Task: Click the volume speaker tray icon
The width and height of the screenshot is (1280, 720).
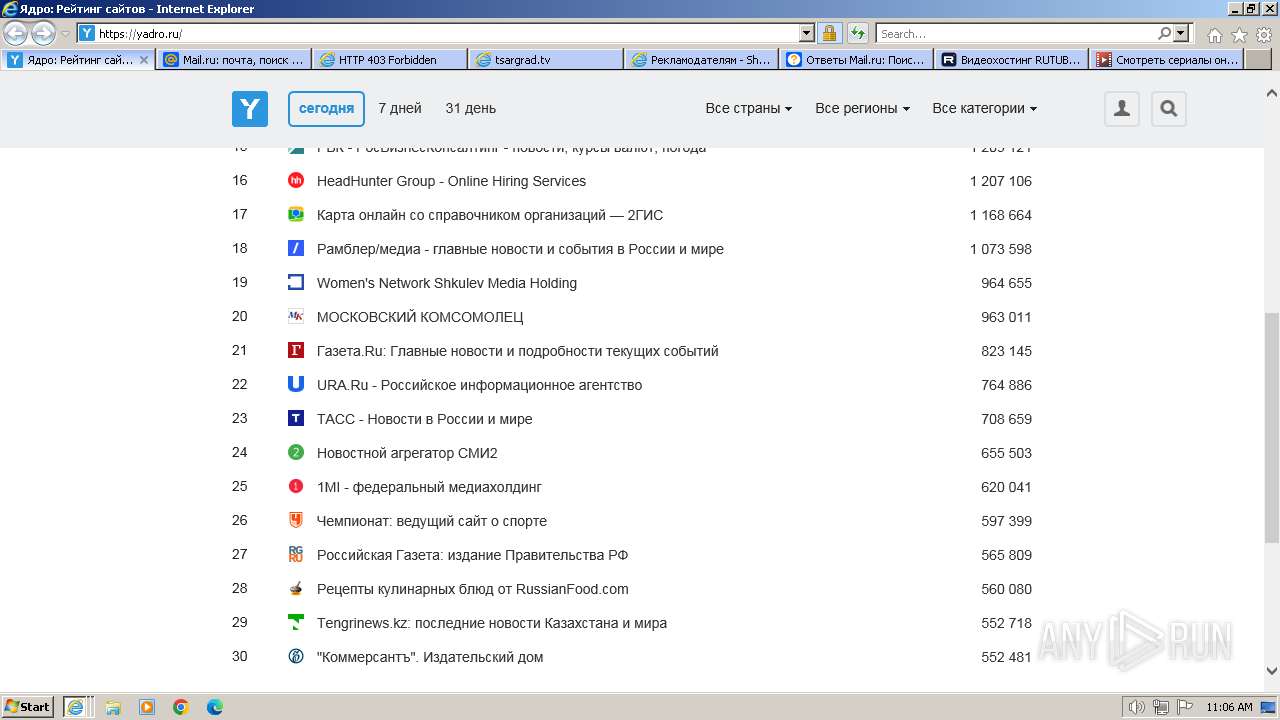Action: (1137, 707)
